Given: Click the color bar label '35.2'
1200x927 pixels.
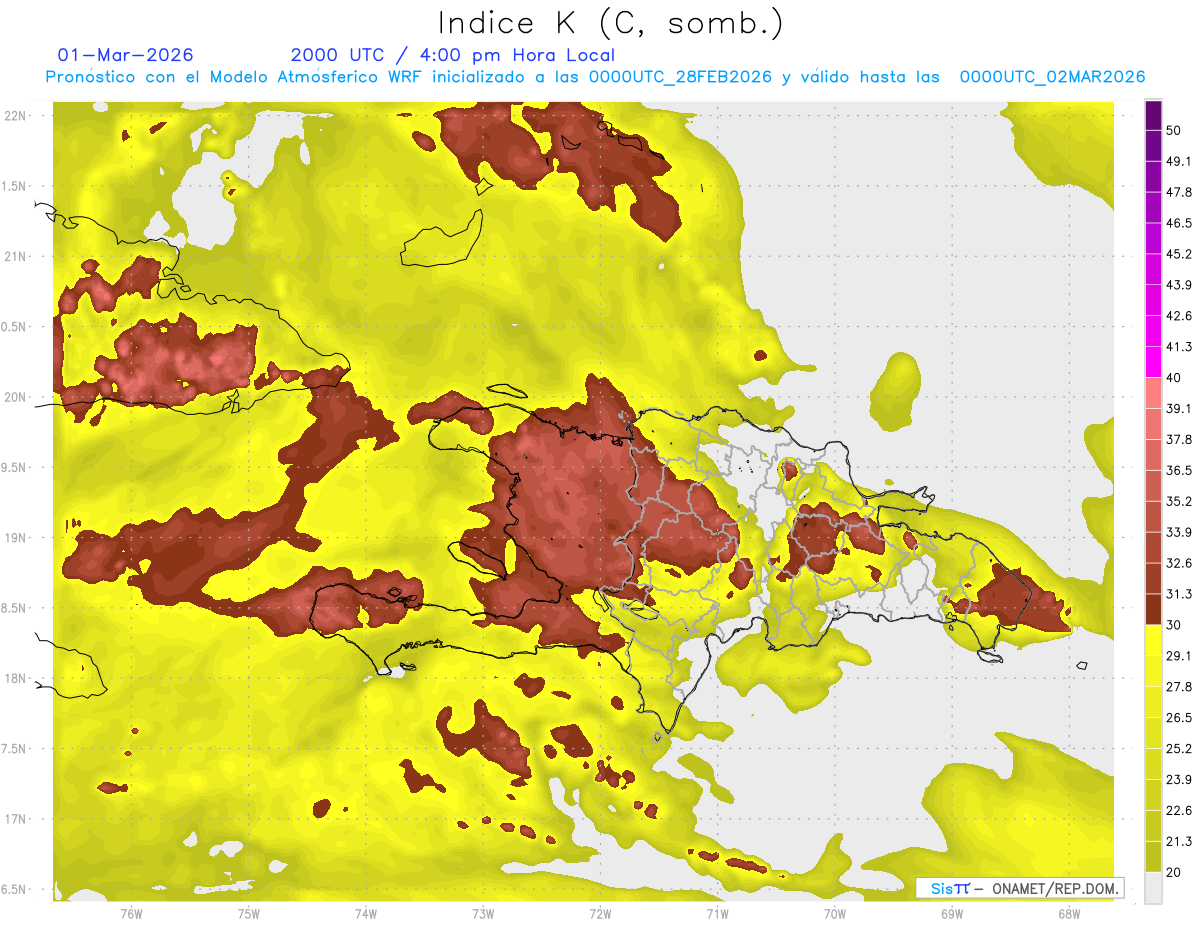Looking at the screenshot, I should [x=1179, y=501].
